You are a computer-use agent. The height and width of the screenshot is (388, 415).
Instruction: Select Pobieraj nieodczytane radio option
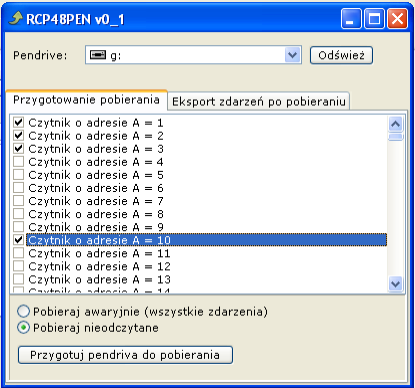23,327
